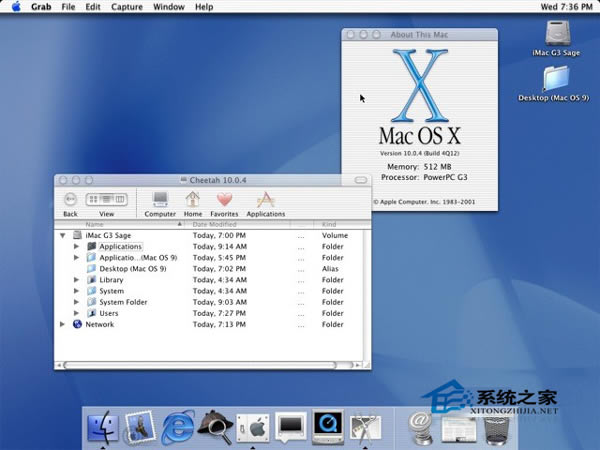Click the Favorites heart toolbar icon
The width and height of the screenshot is (600, 450).
[224, 204]
